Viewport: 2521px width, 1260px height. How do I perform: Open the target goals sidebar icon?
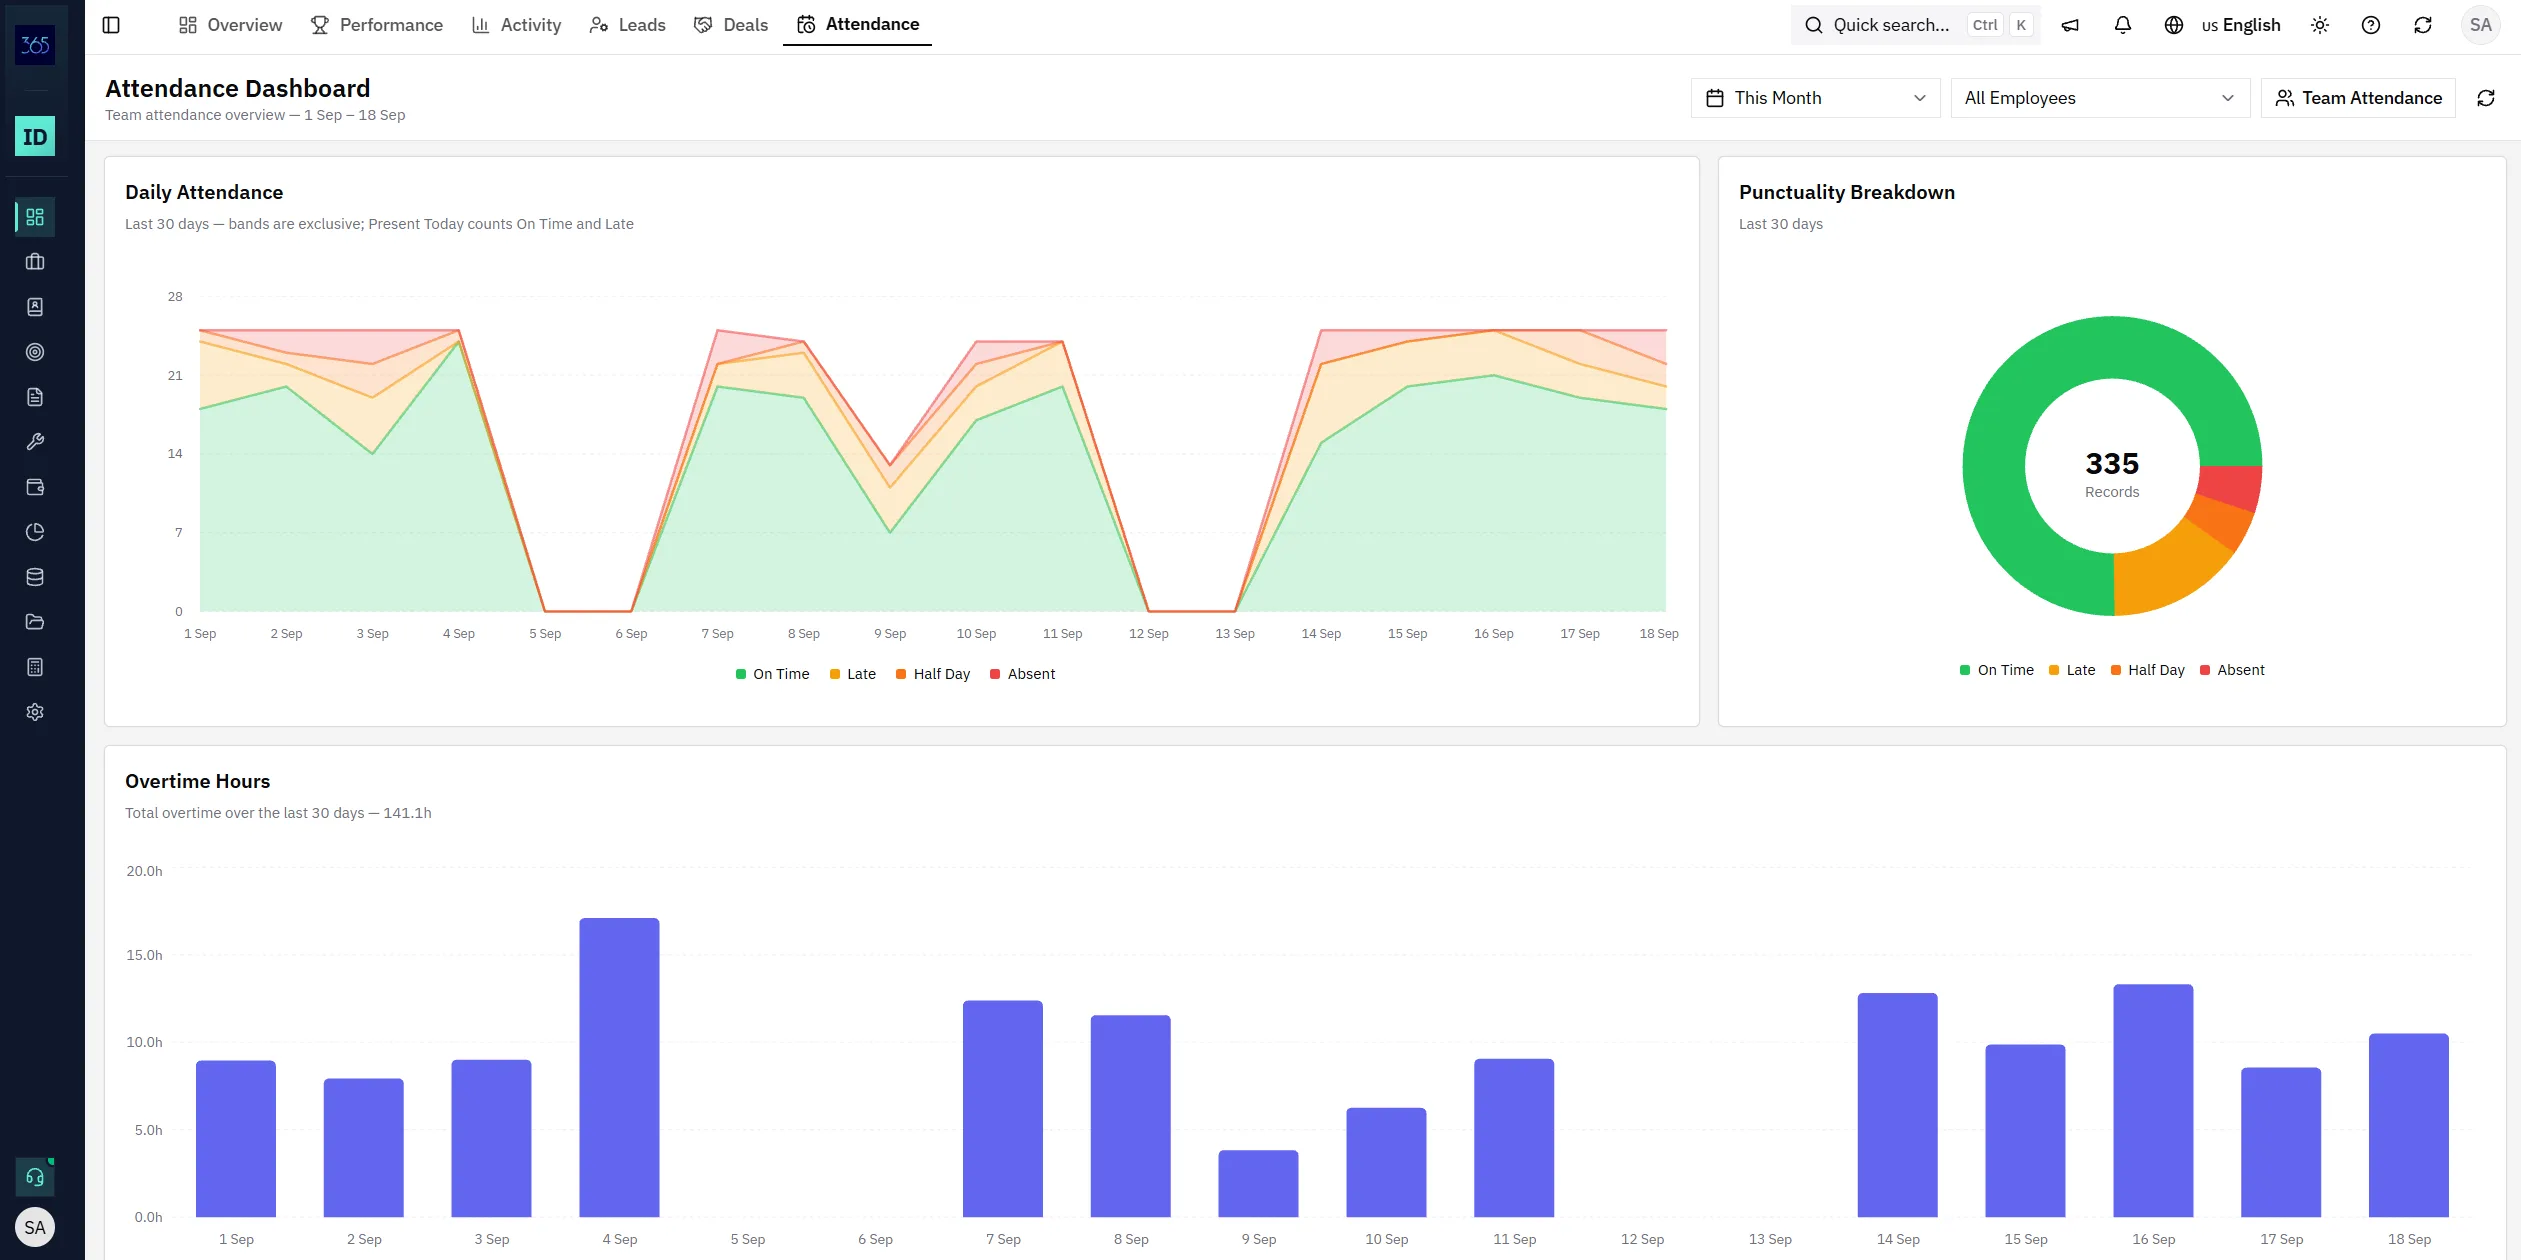pos(35,352)
